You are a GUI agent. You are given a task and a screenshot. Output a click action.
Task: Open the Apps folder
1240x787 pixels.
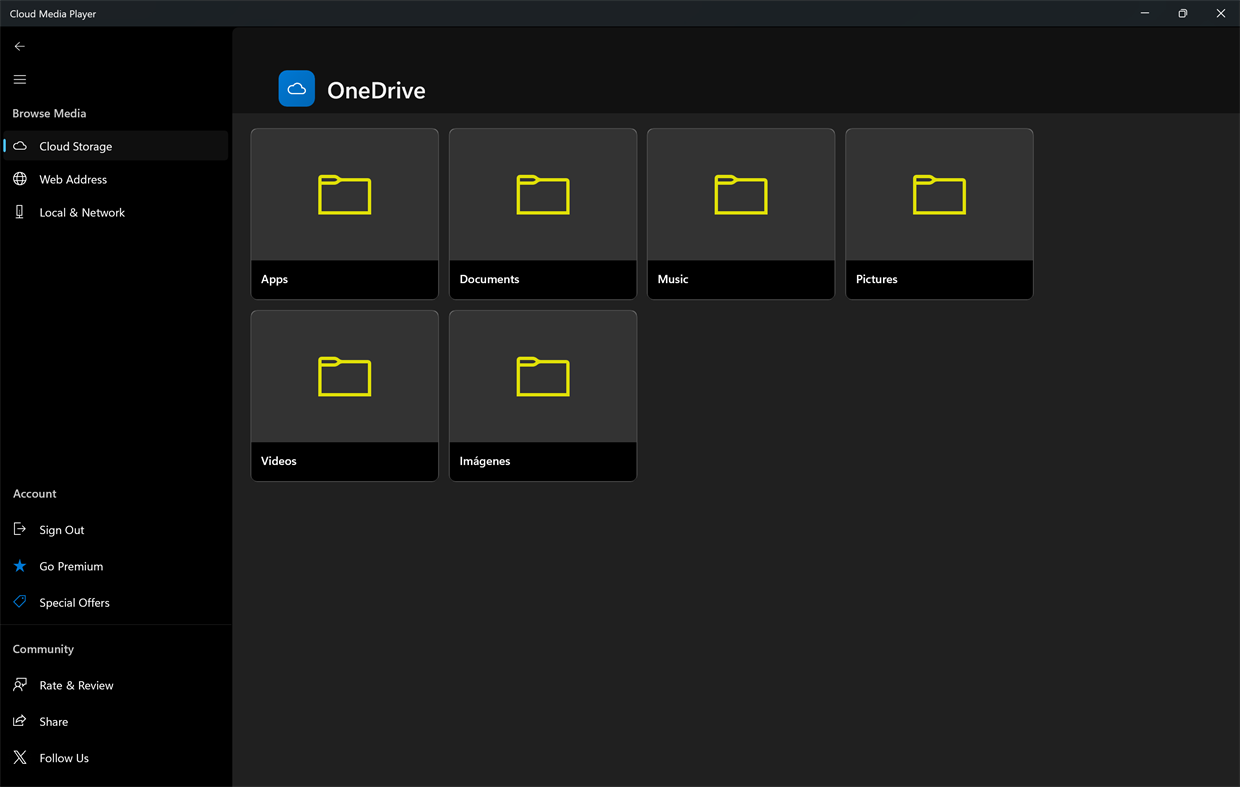pyautogui.click(x=344, y=213)
